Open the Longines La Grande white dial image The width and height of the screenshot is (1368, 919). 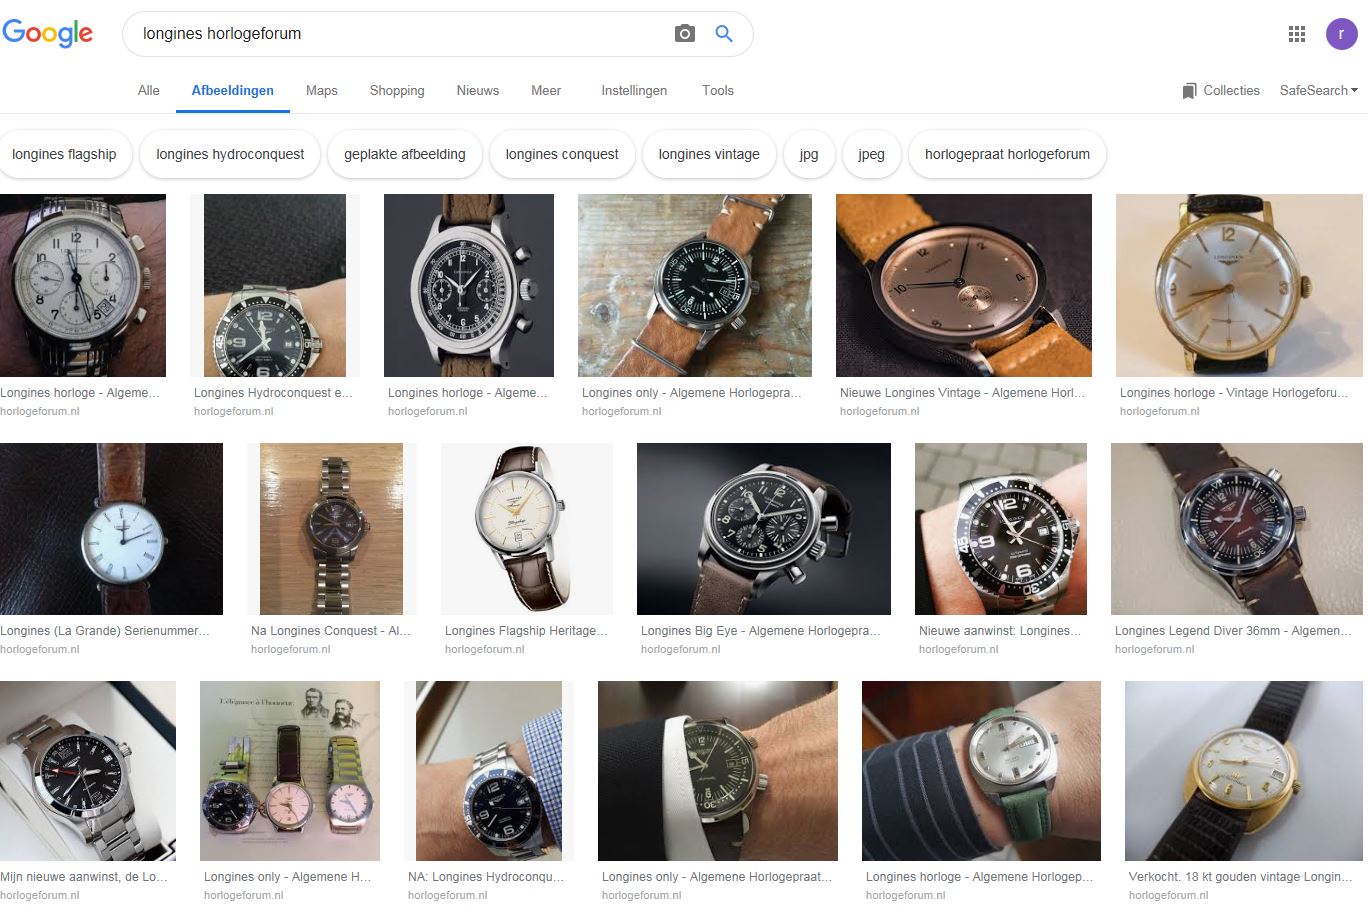tap(111, 529)
